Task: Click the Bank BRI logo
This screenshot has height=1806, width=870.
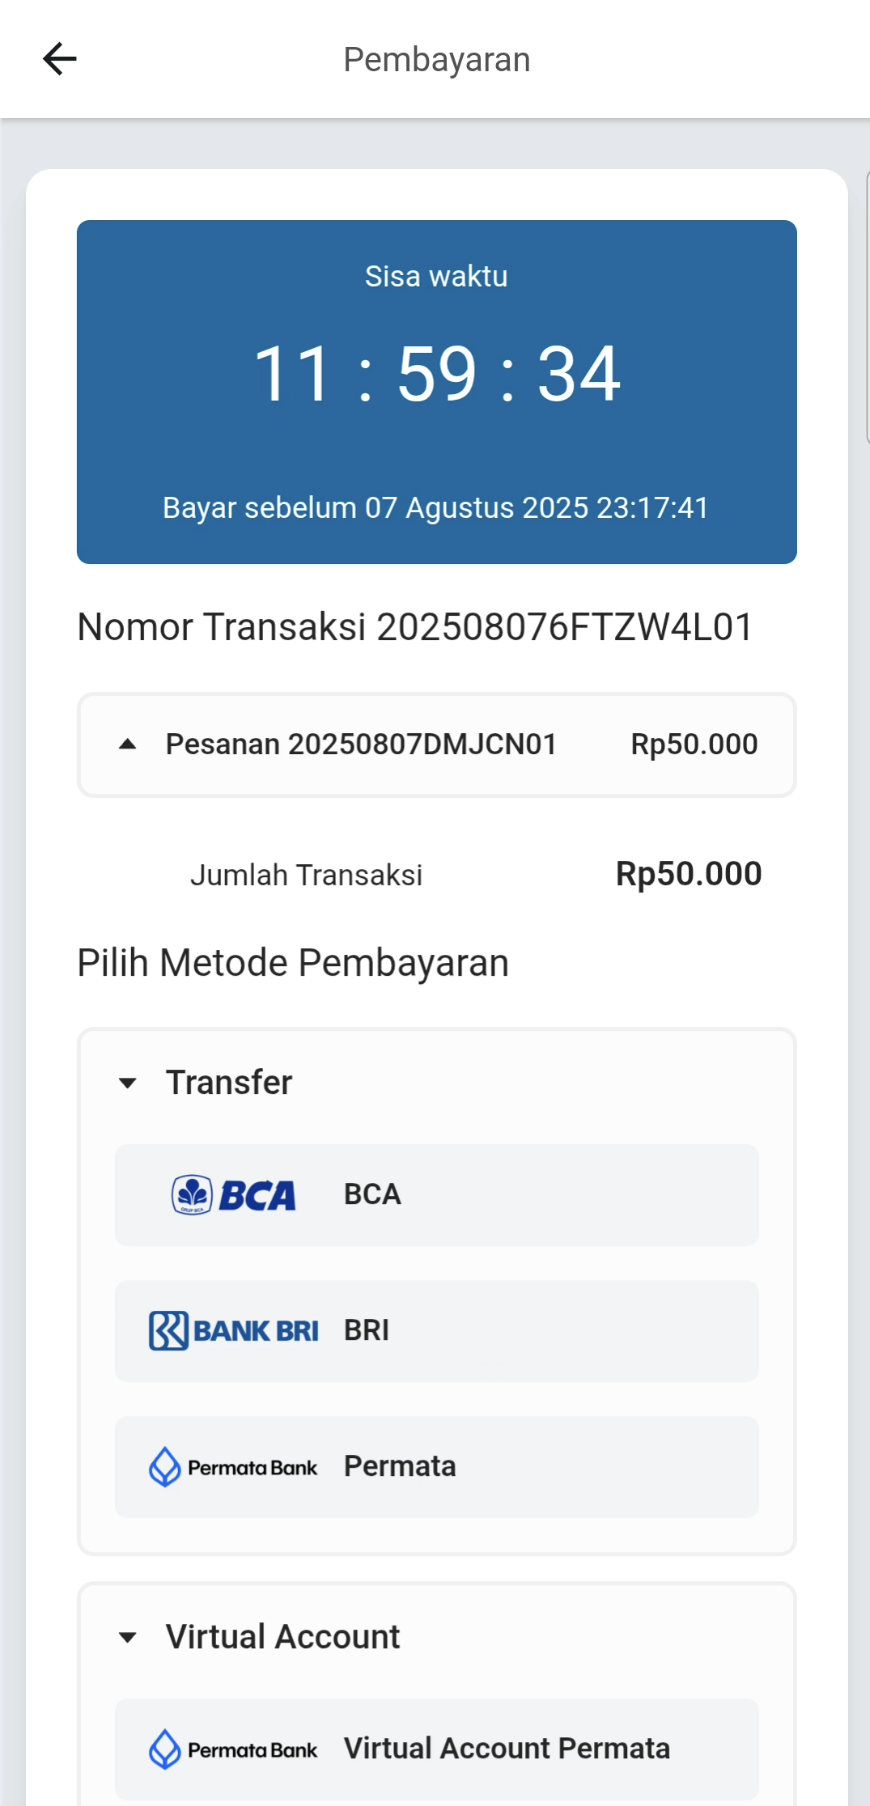Action: [x=234, y=1331]
